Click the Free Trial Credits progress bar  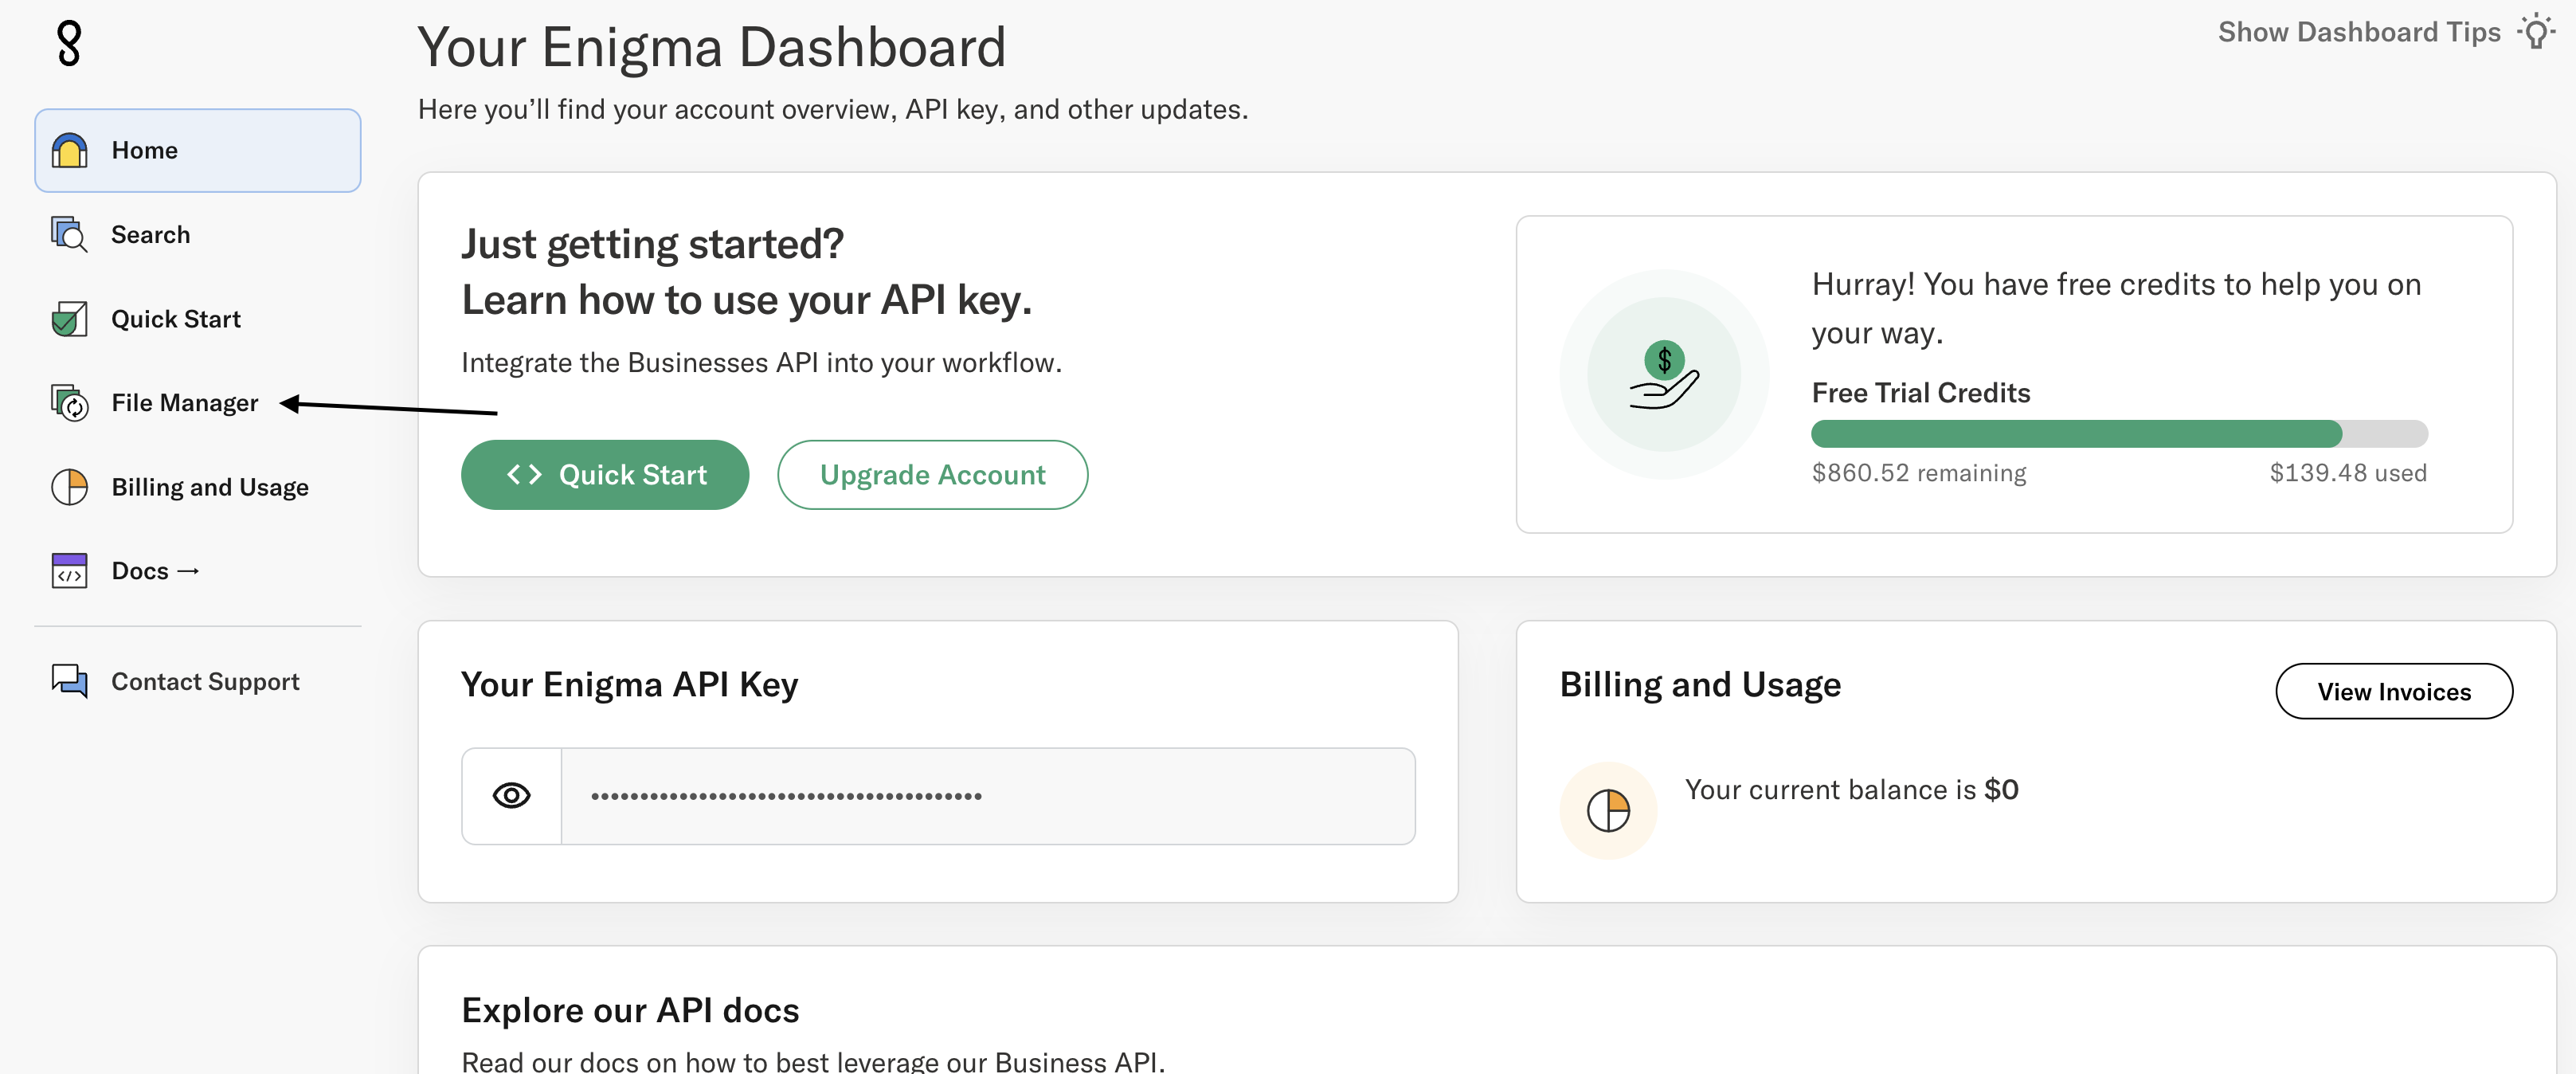[2075, 433]
